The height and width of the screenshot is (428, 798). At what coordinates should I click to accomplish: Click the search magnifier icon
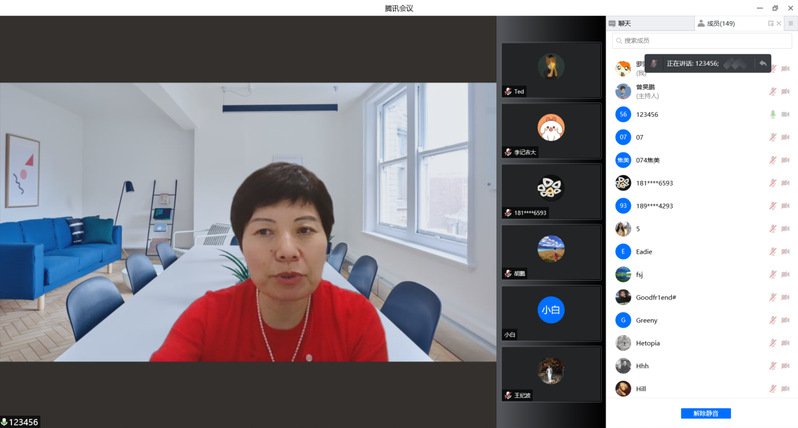pyautogui.click(x=619, y=41)
